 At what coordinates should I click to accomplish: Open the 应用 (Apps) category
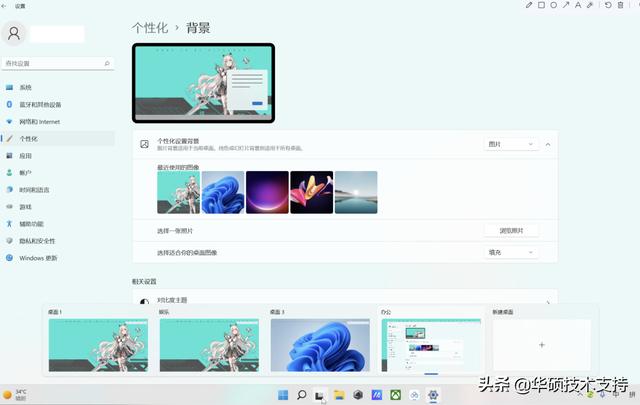click(58, 156)
